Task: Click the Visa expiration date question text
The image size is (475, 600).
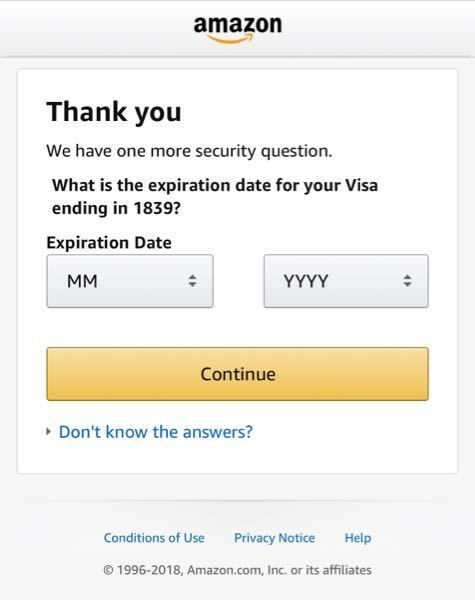Action: [x=215, y=197]
